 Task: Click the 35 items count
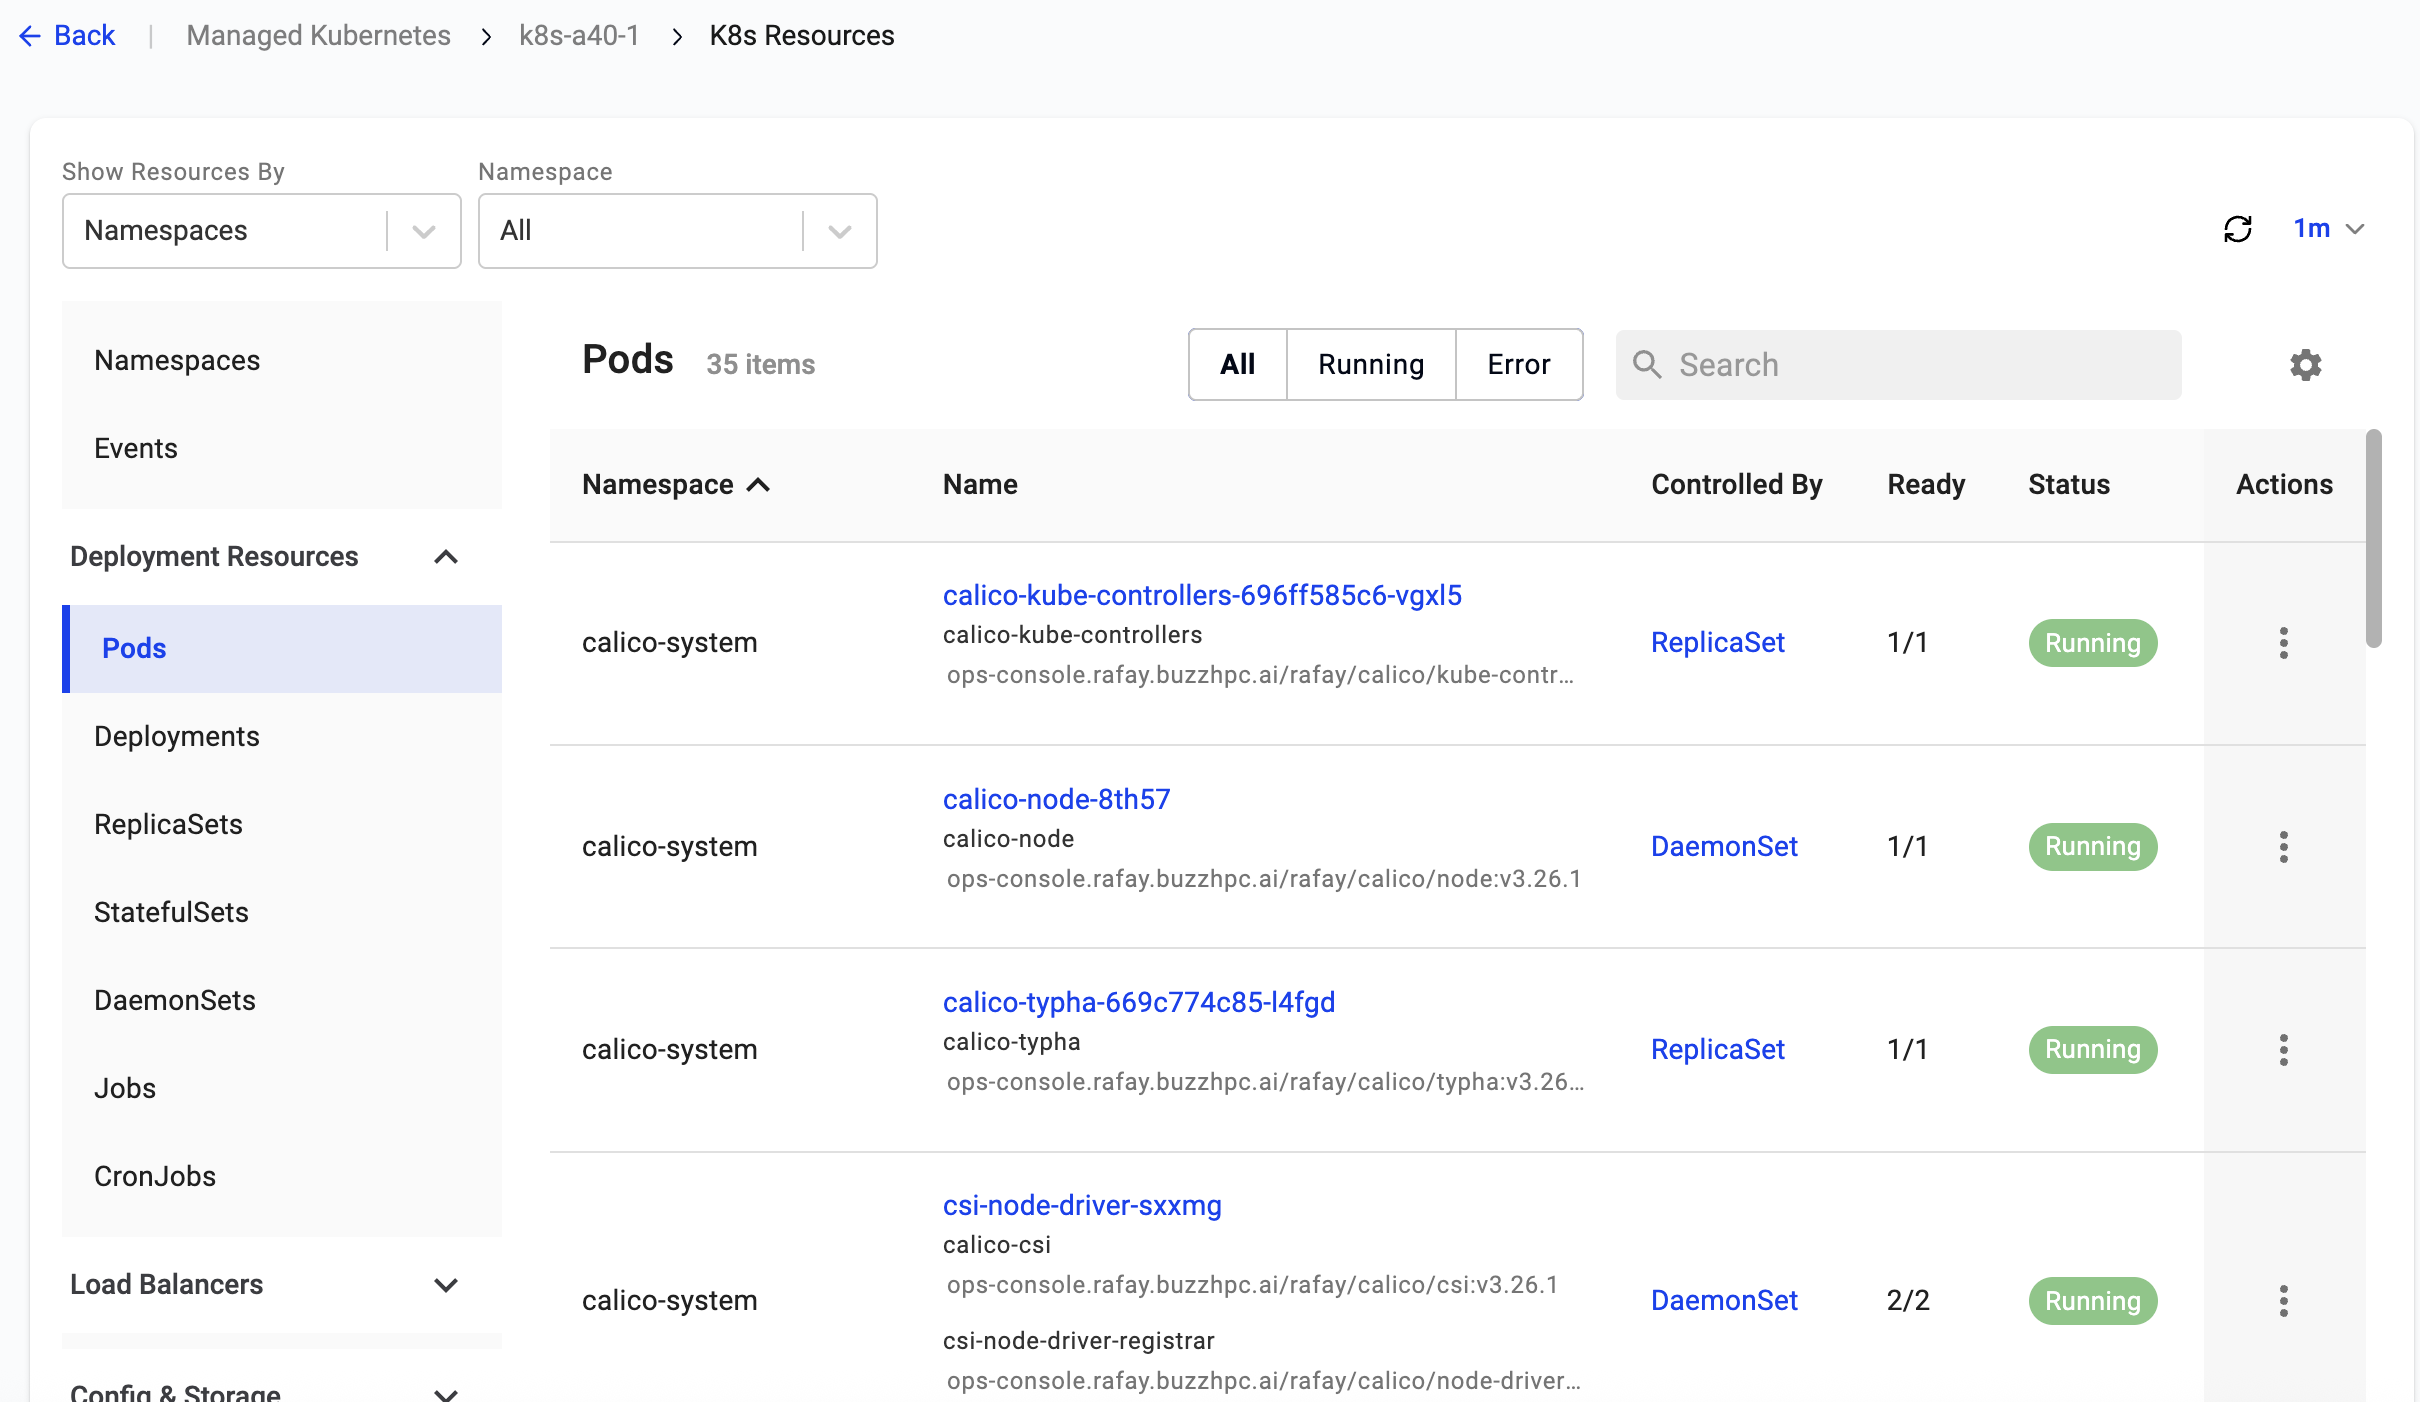(760, 364)
